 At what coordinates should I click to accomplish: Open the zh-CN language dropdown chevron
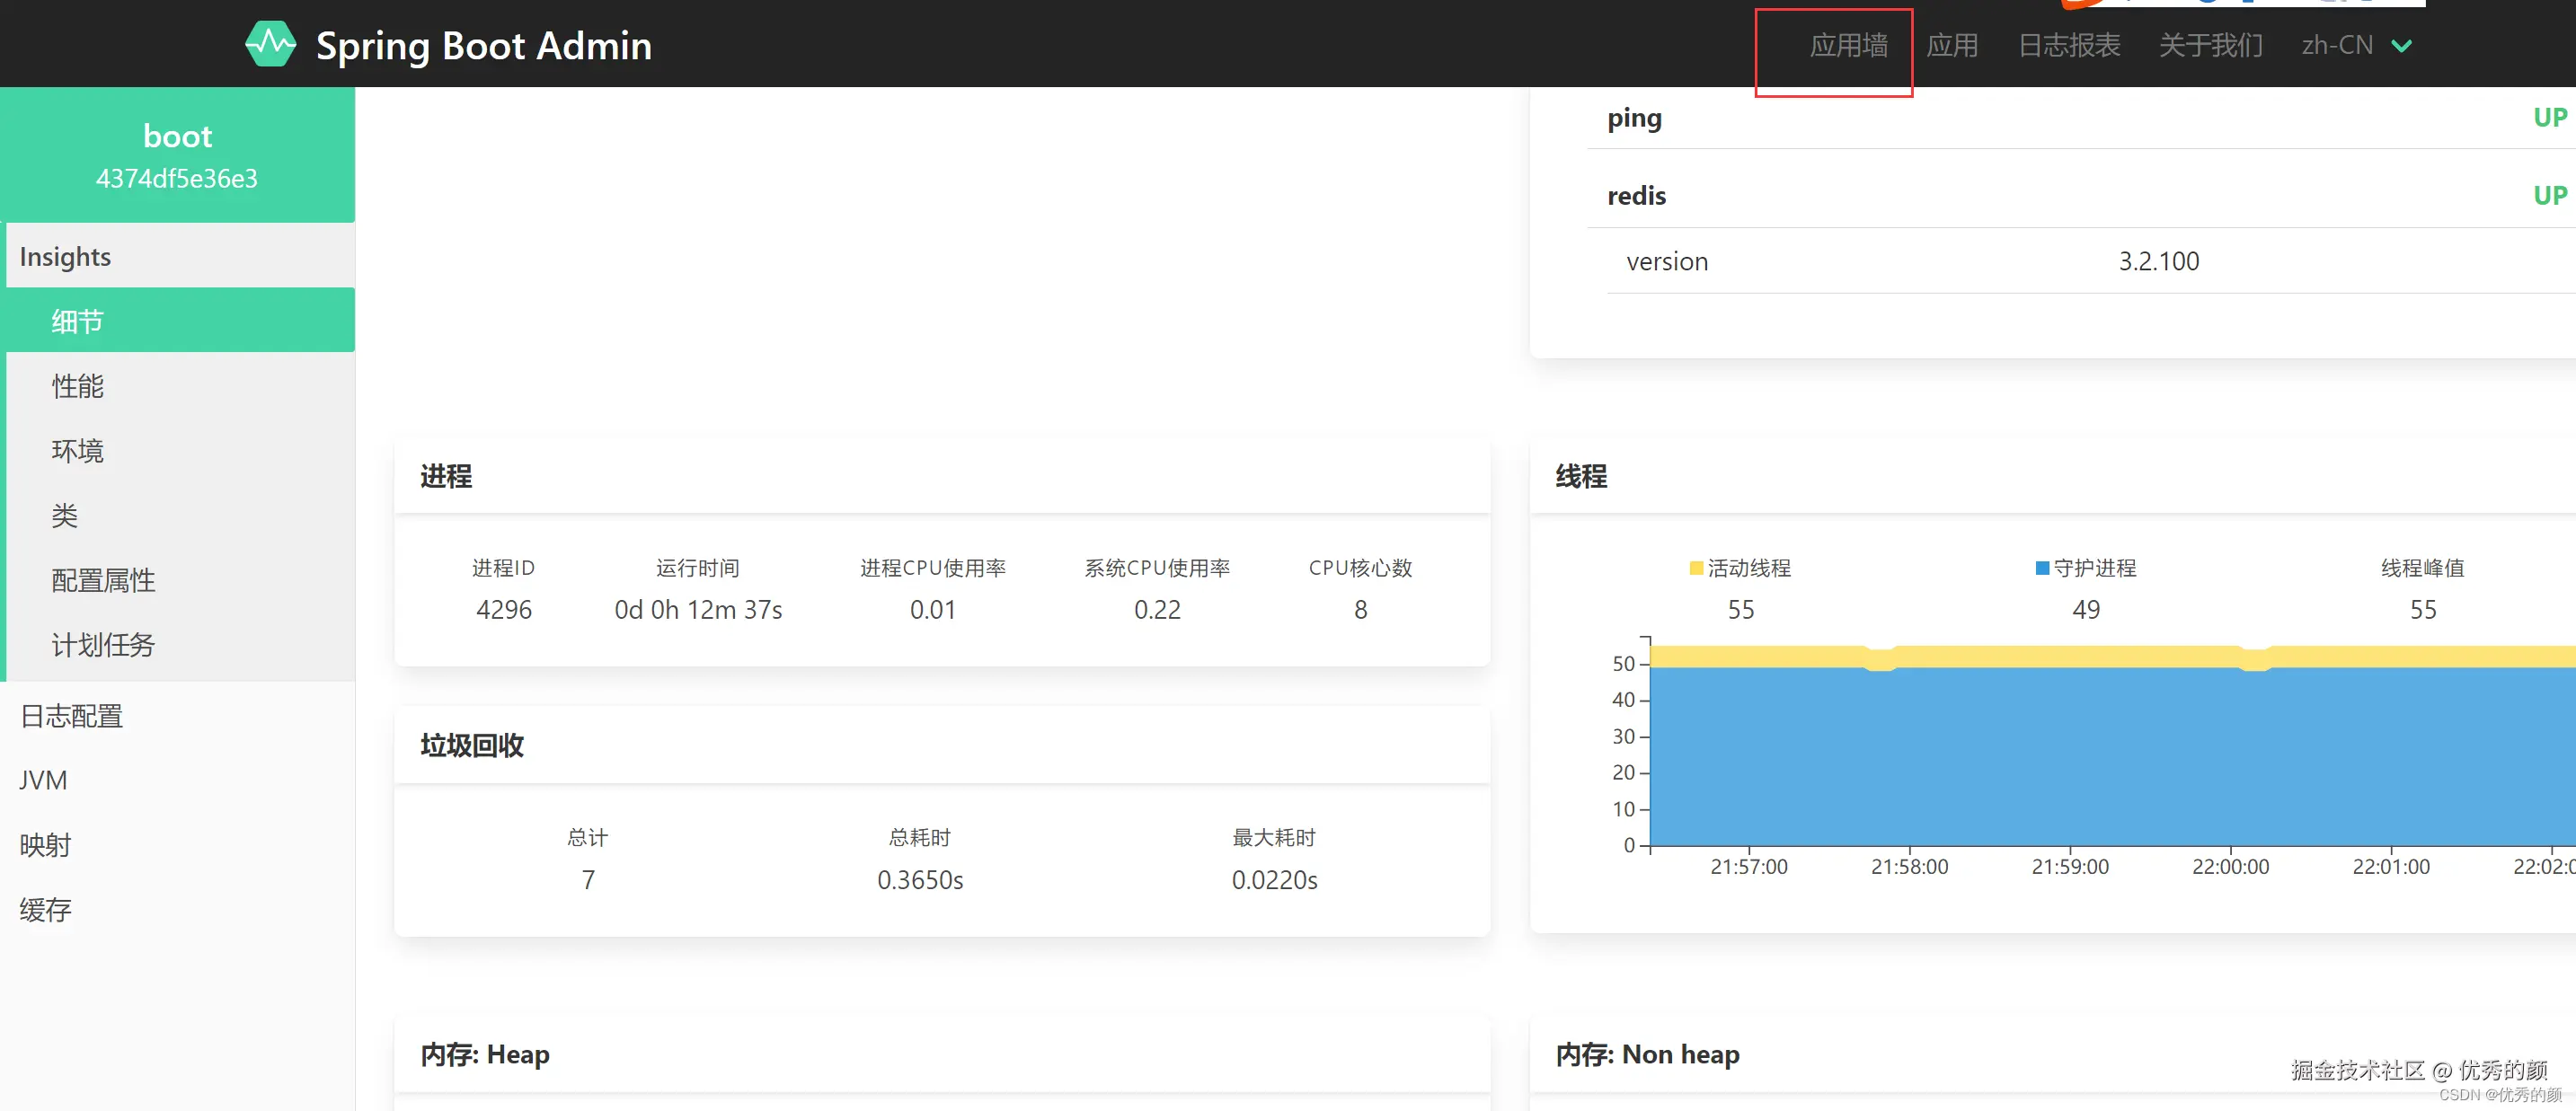pyautogui.click(x=2401, y=46)
